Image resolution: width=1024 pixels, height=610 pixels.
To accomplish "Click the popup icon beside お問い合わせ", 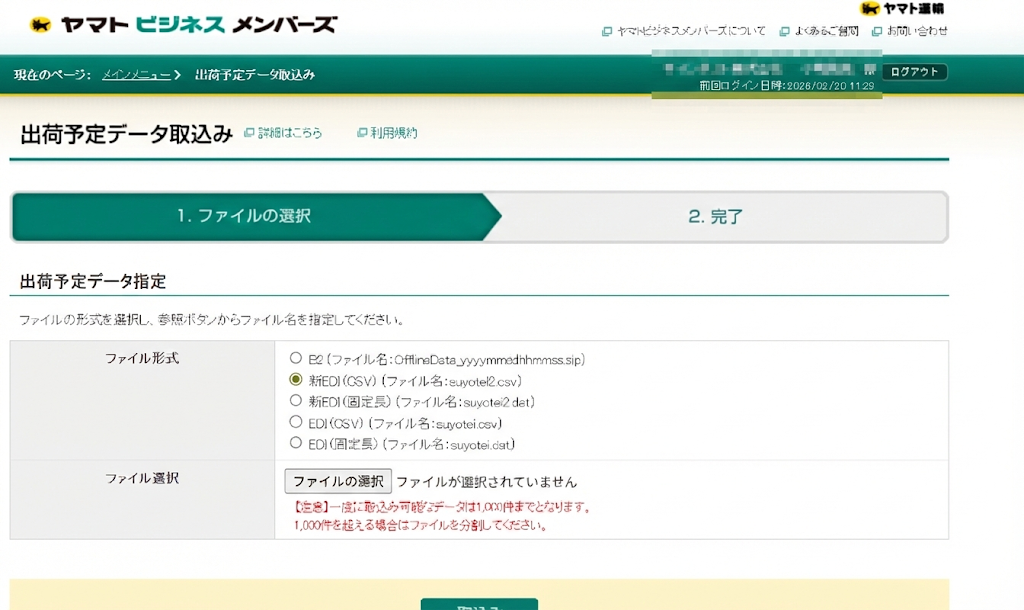I will (877, 32).
